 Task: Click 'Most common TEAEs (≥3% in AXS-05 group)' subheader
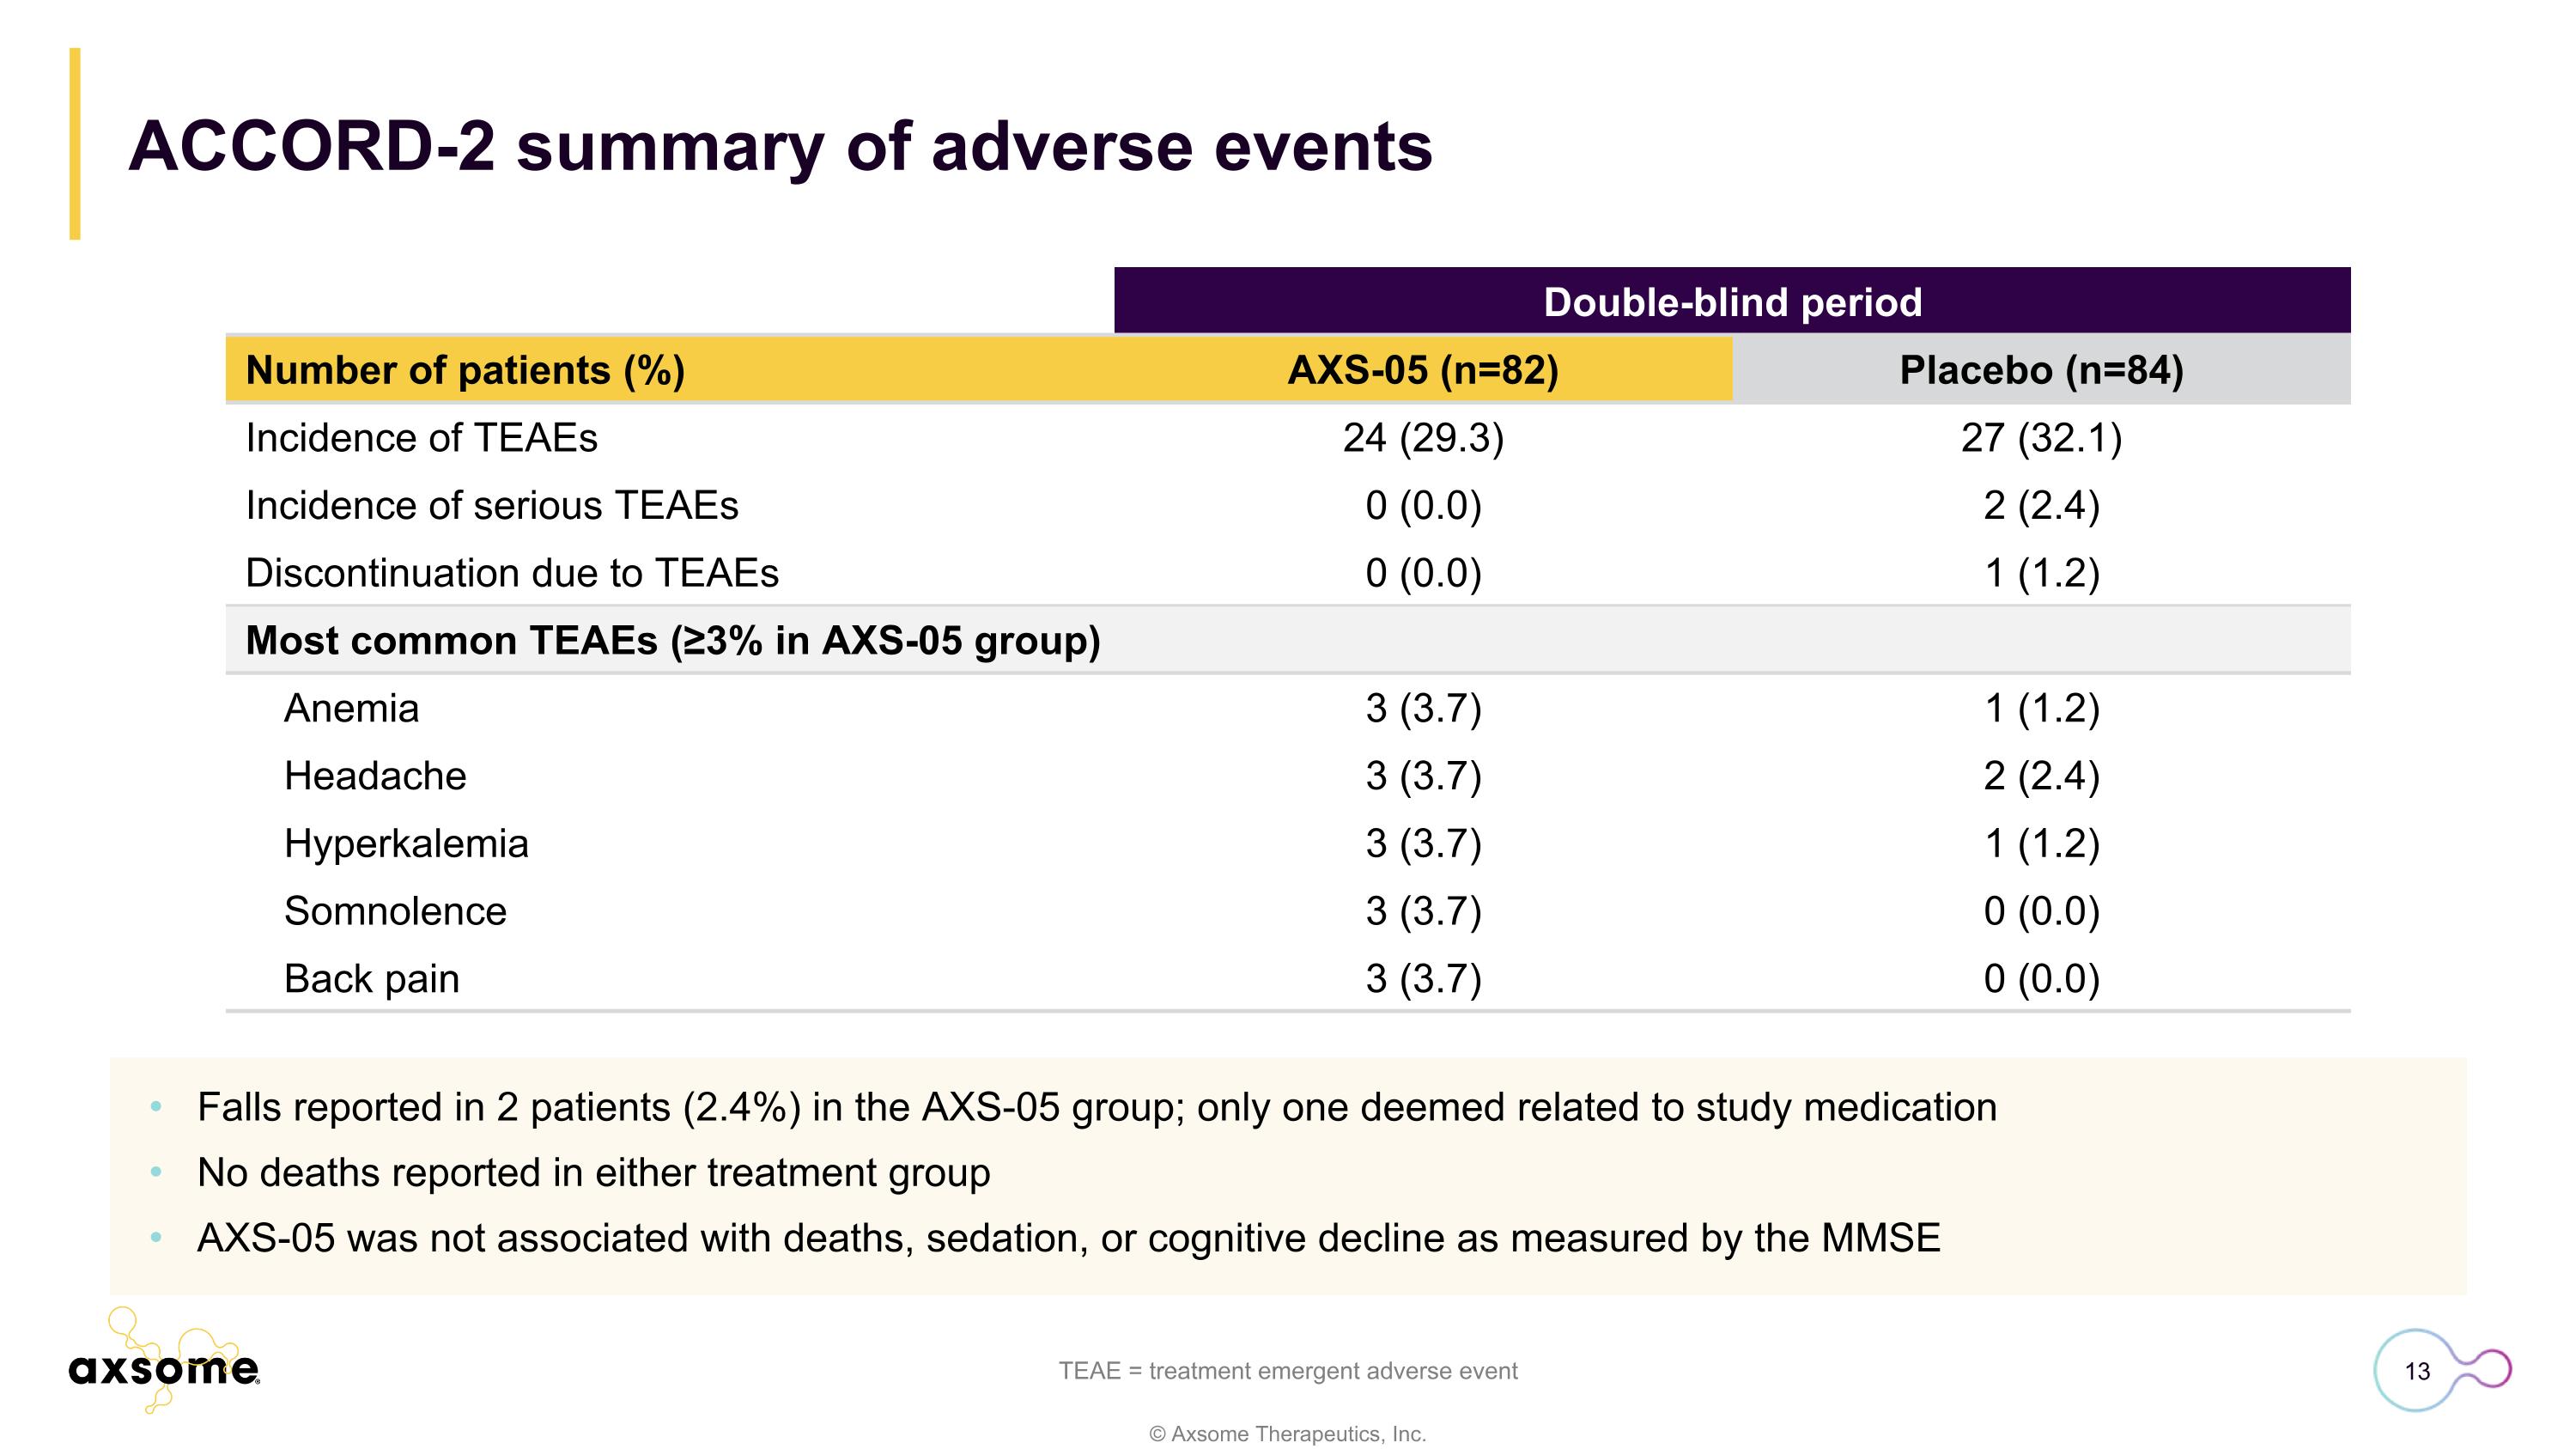click(673, 640)
